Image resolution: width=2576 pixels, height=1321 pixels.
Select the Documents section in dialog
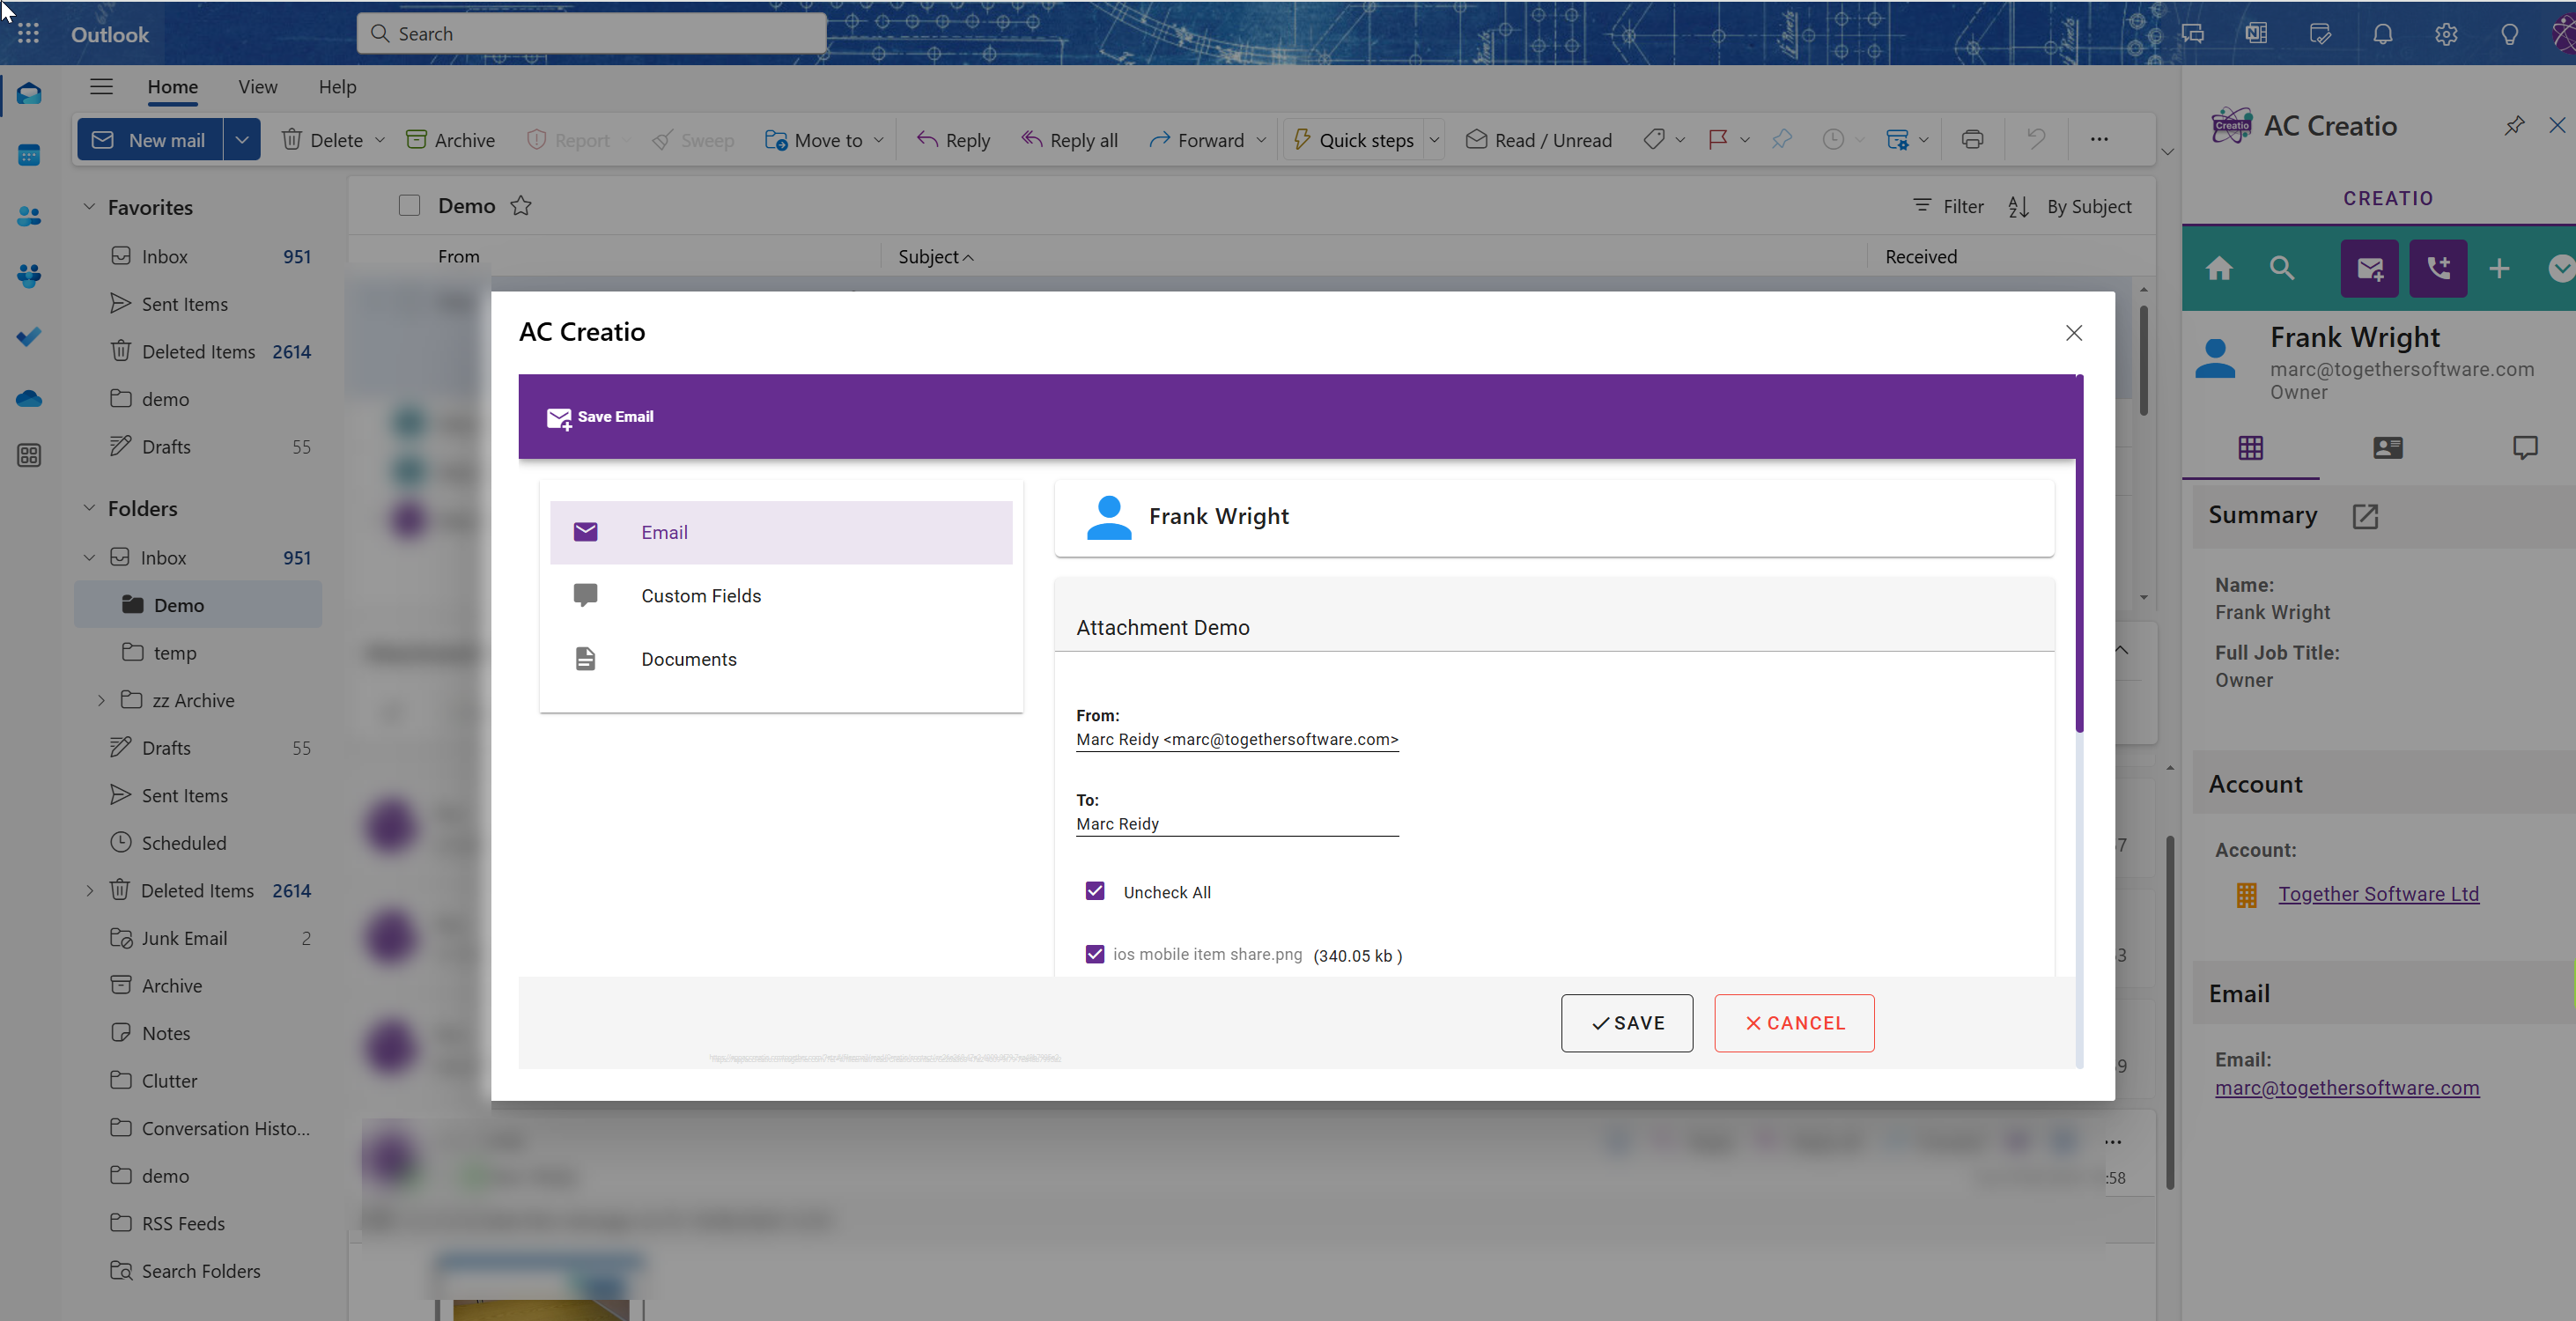(781, 659)
